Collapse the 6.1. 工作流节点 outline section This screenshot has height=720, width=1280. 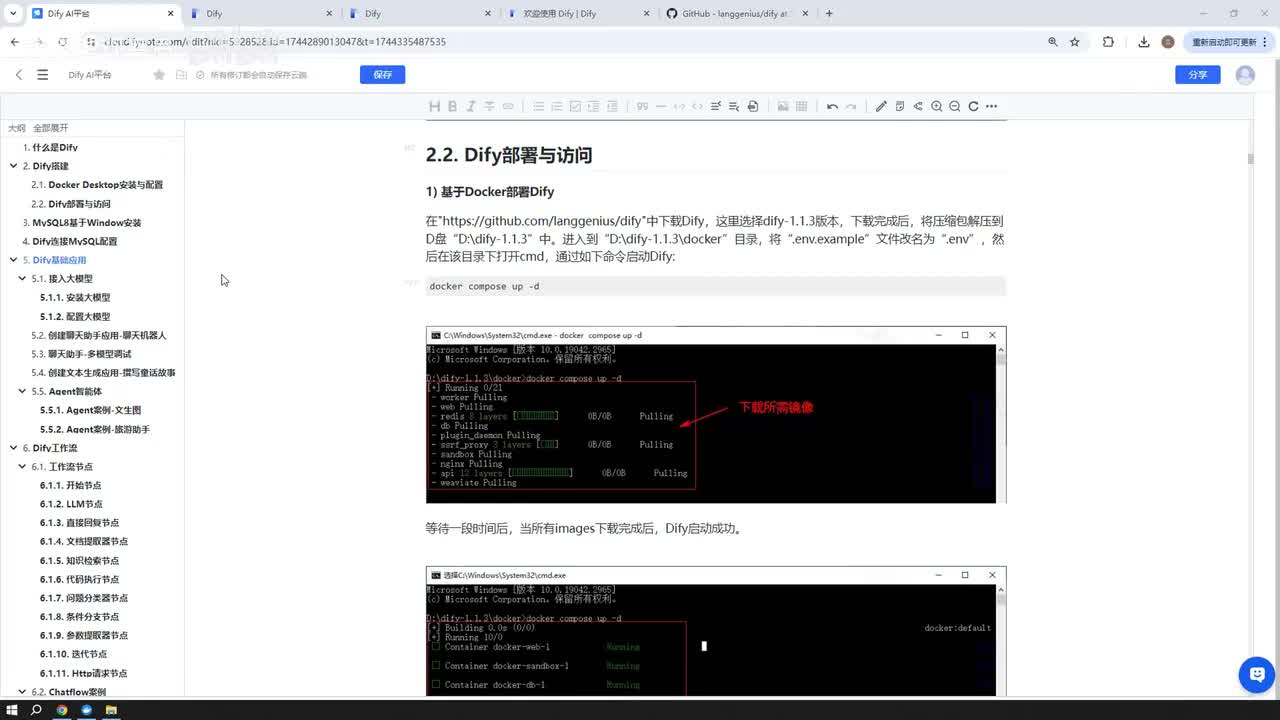(23, 467)
